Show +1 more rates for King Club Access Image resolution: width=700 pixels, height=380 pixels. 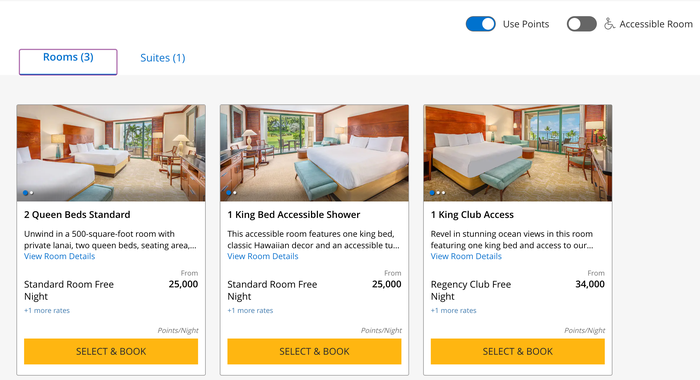[454, 310]
